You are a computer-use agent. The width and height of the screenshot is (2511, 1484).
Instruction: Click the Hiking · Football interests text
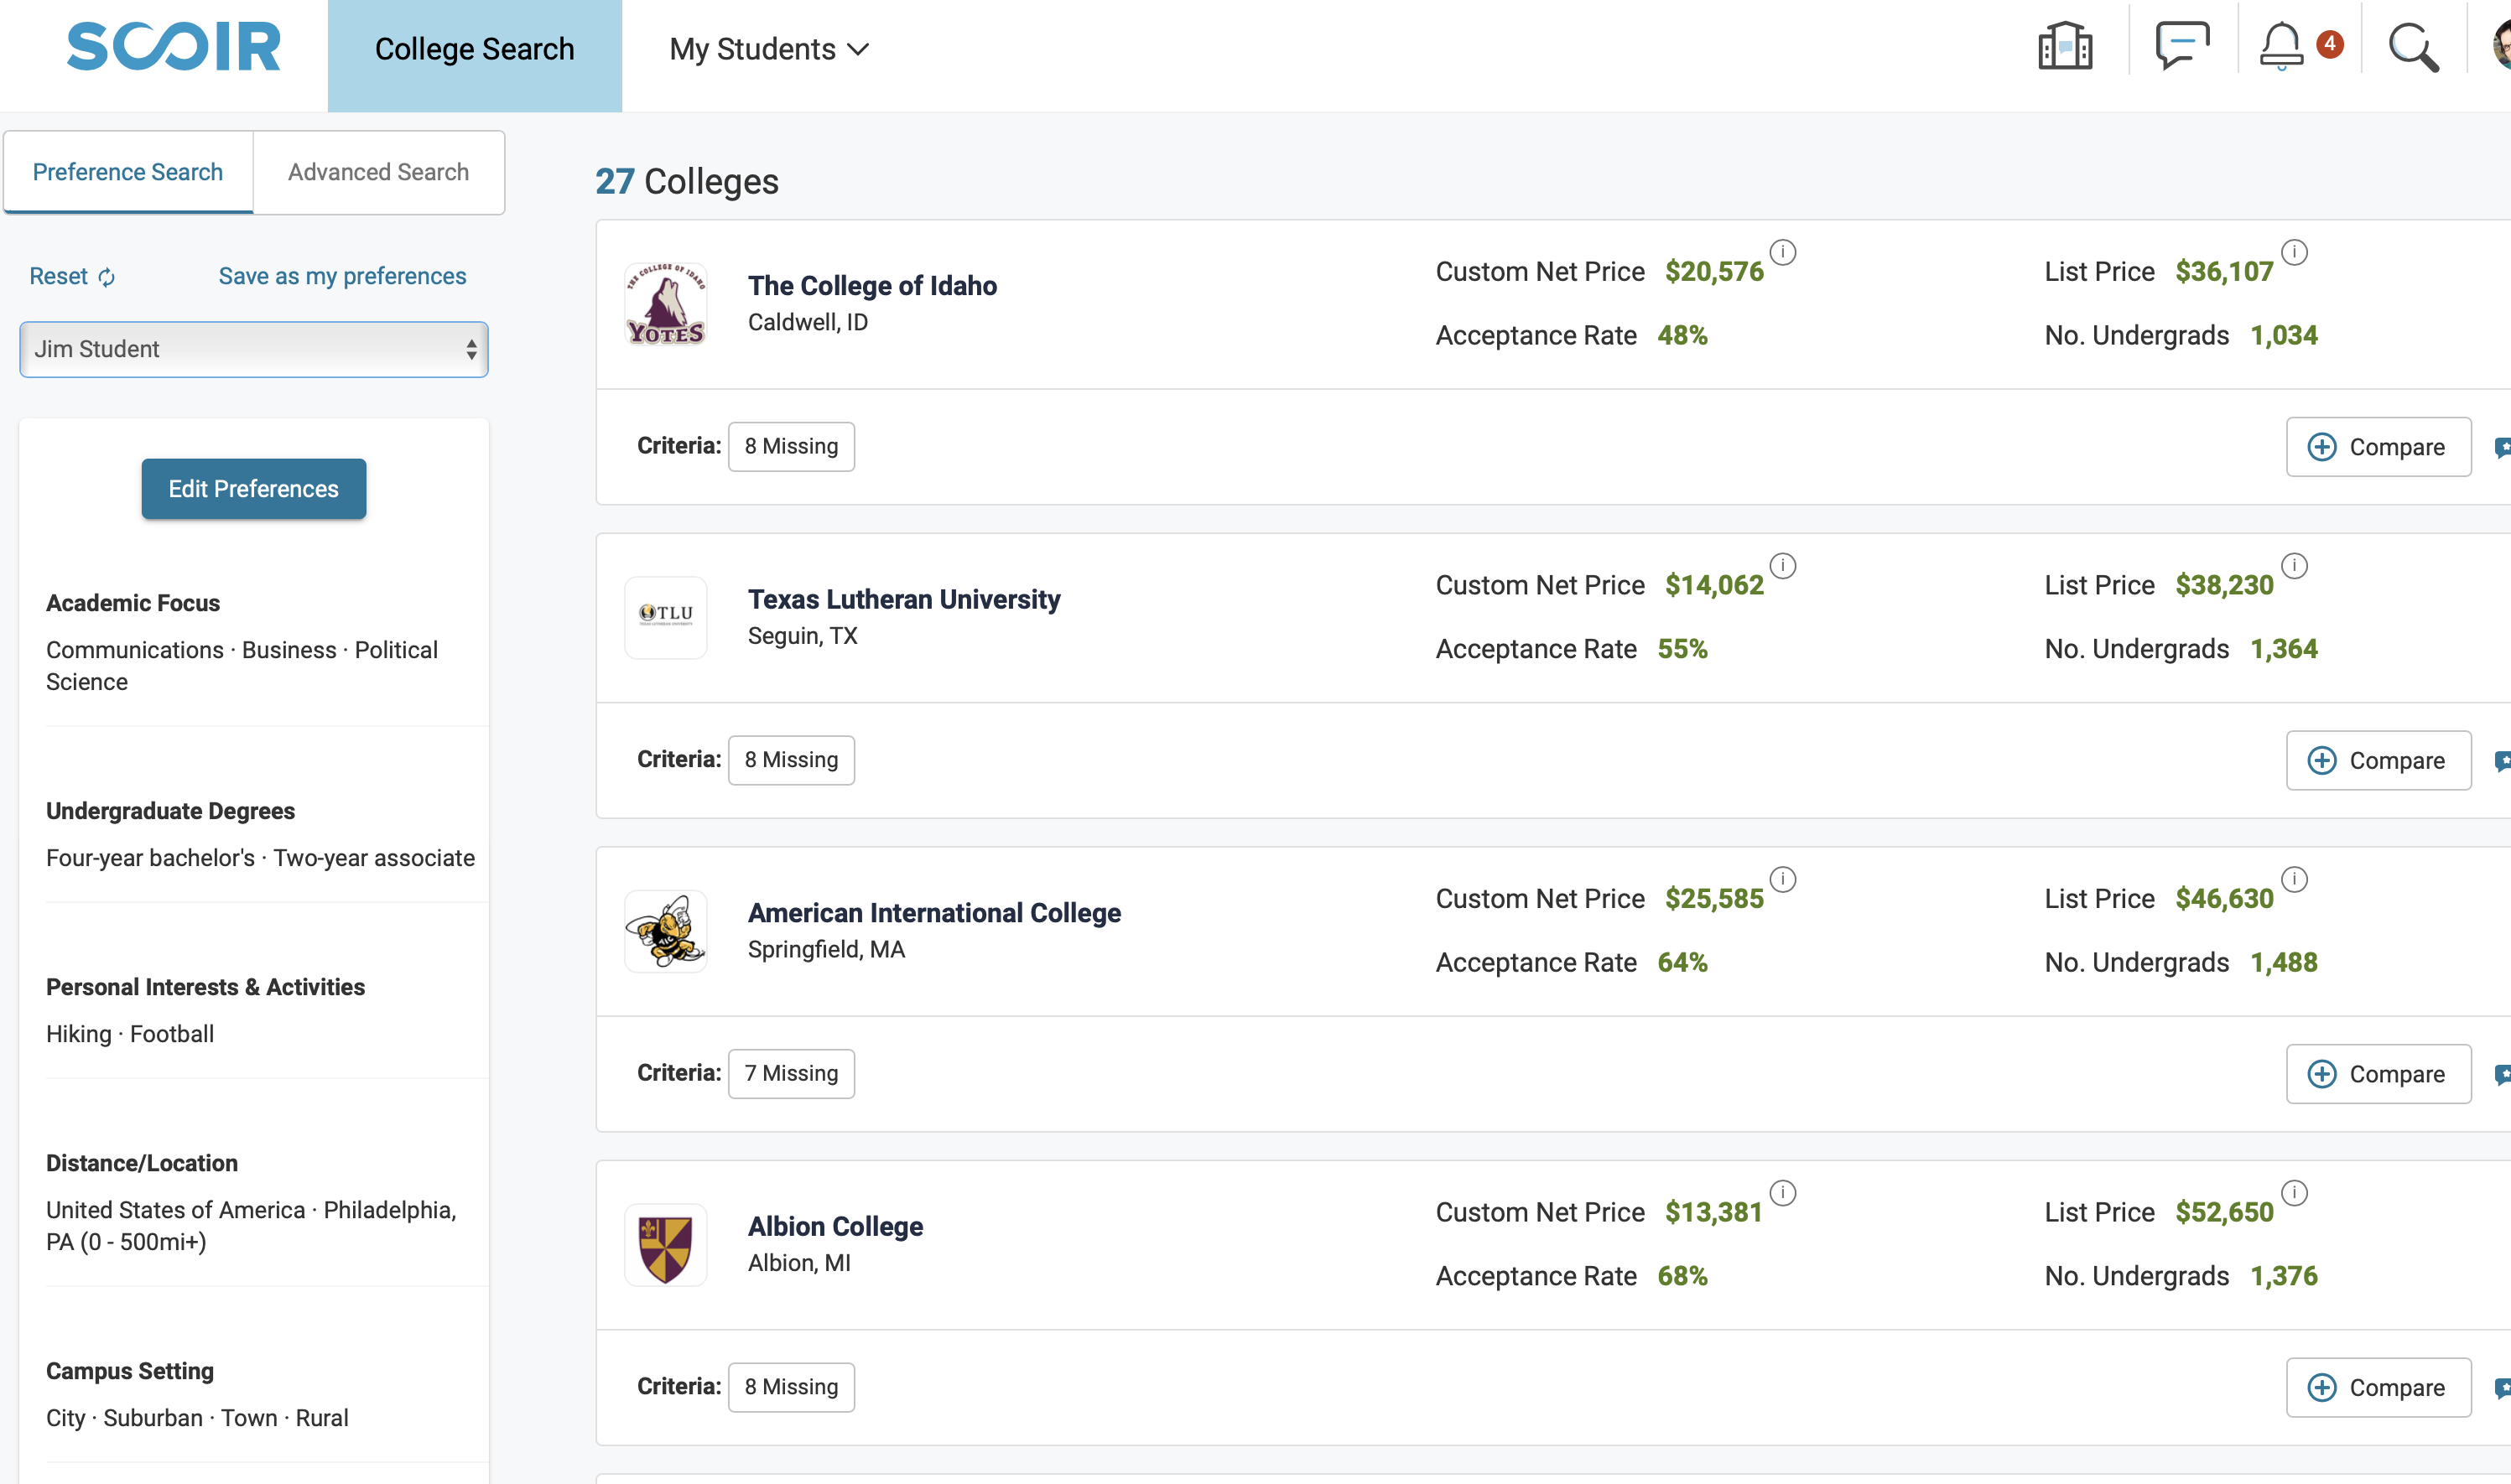click(x=130, y=1034)
